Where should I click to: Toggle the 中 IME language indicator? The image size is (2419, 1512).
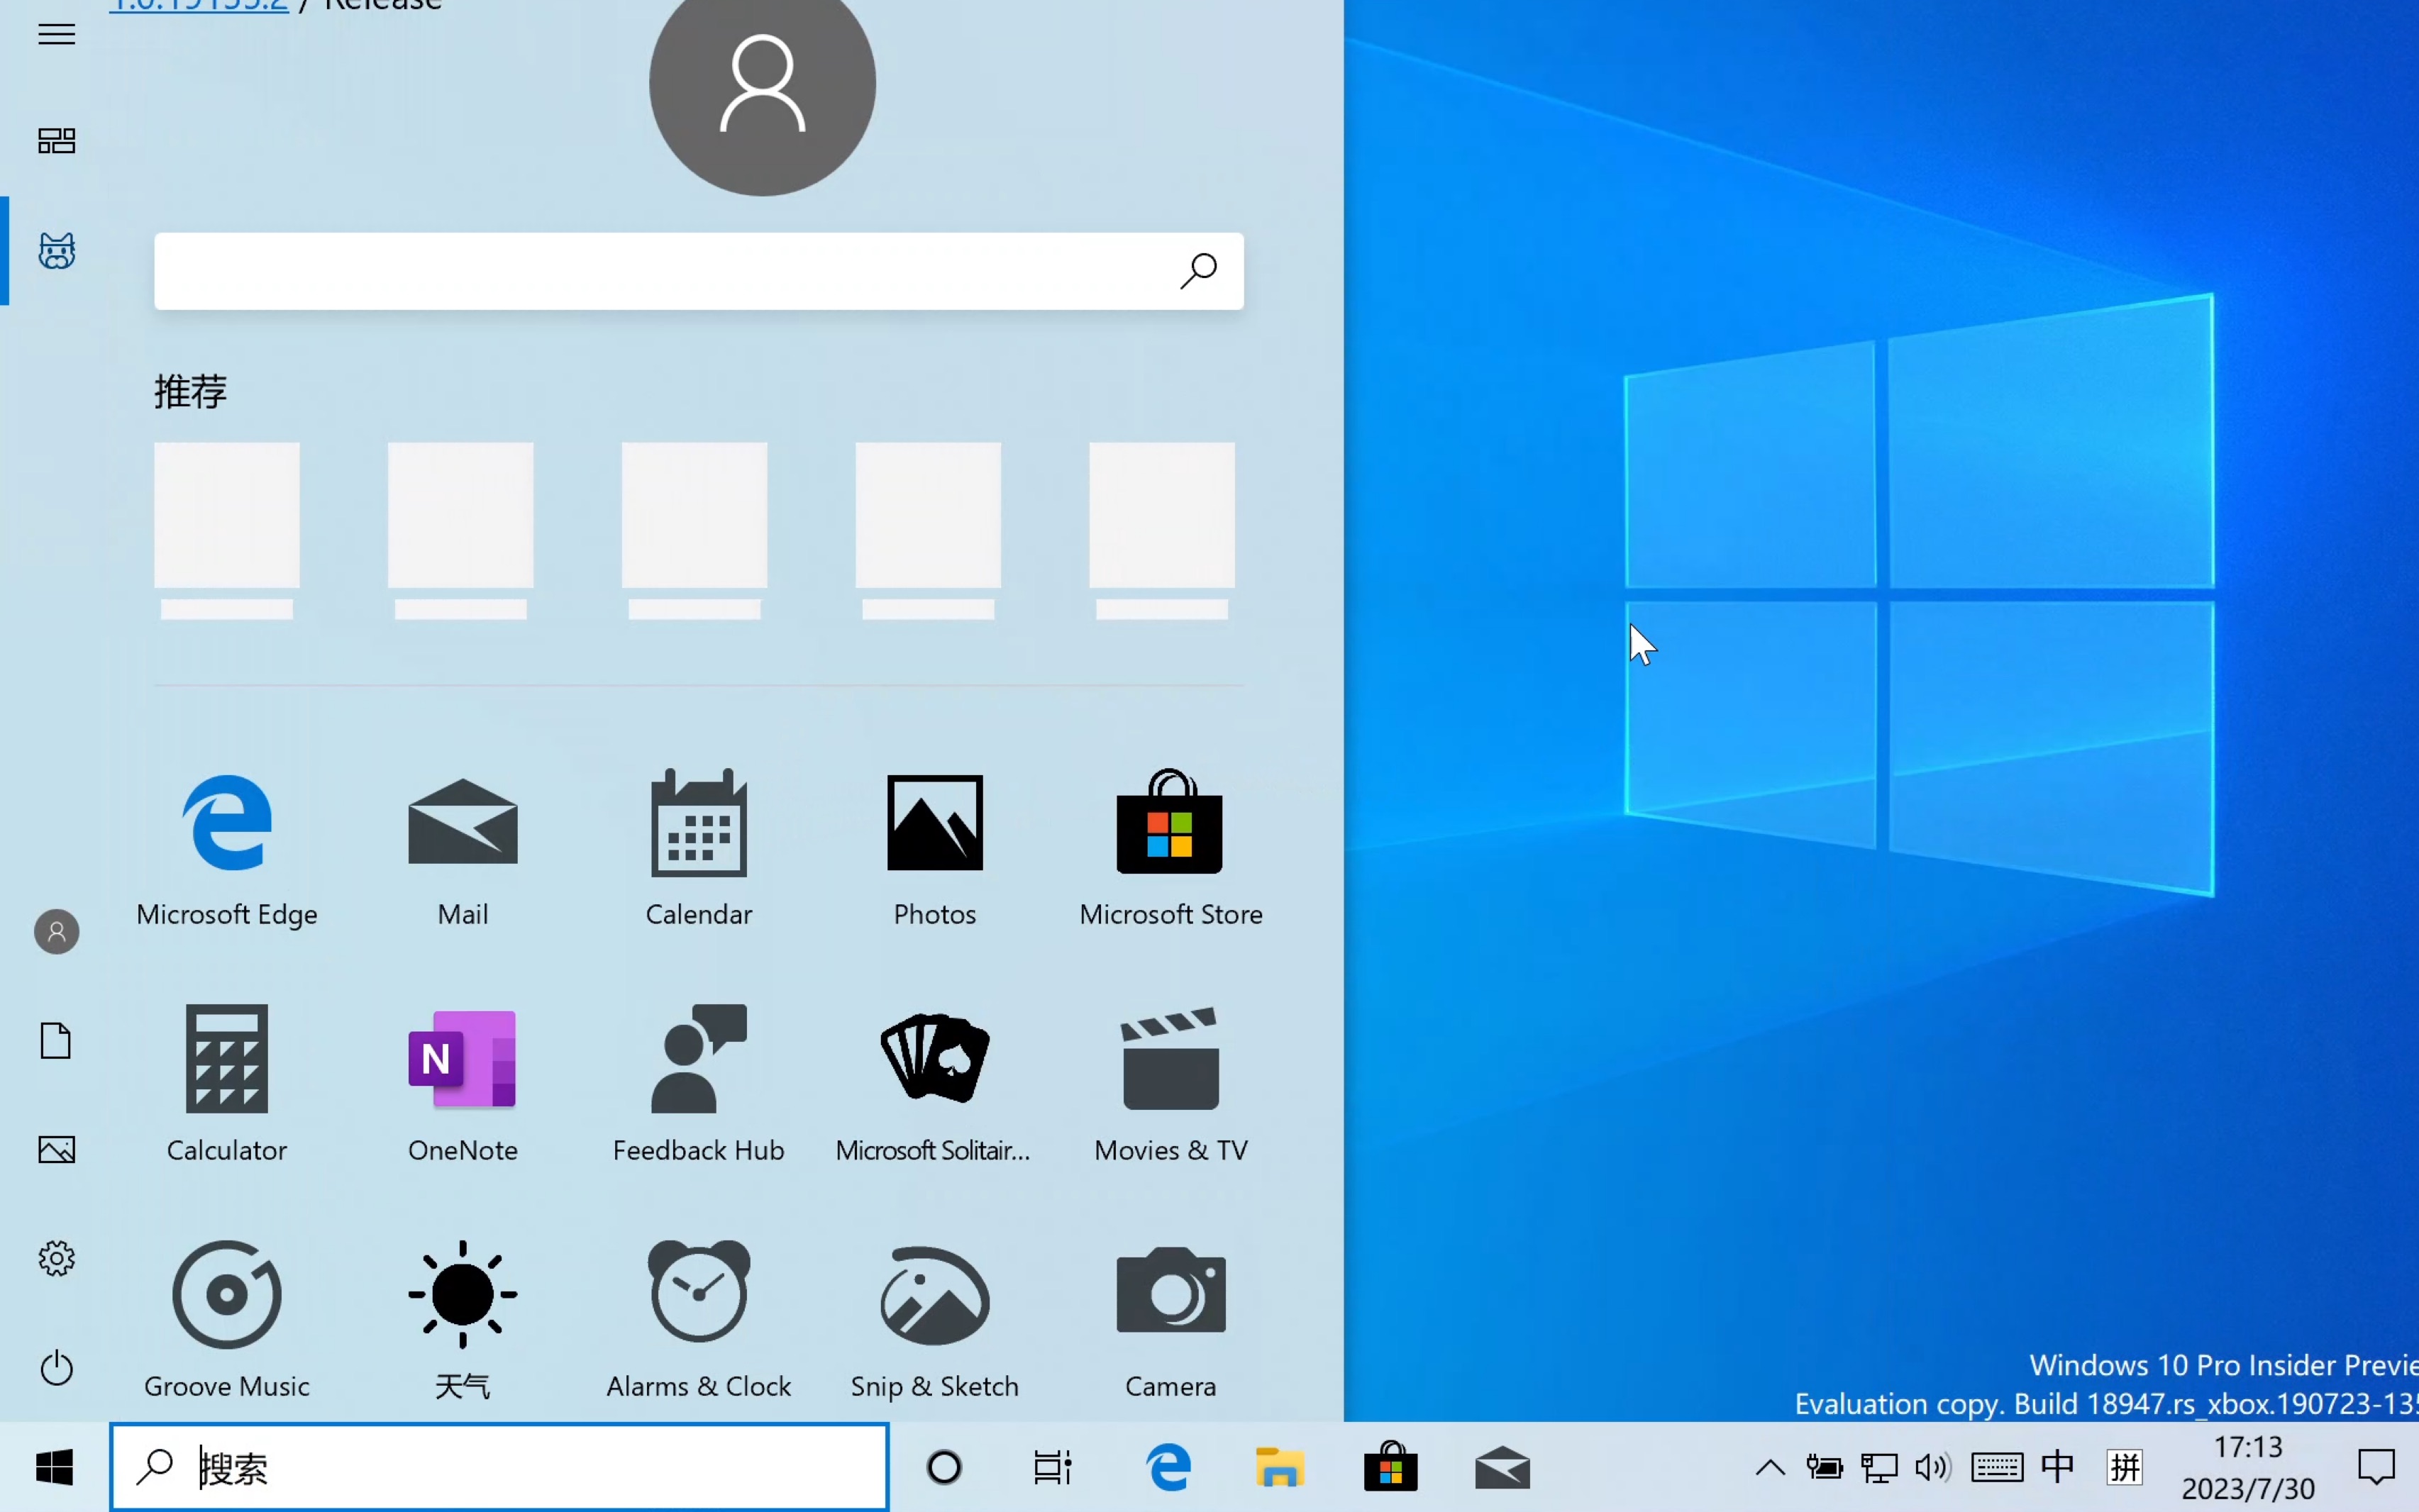click(2059, 1466)
